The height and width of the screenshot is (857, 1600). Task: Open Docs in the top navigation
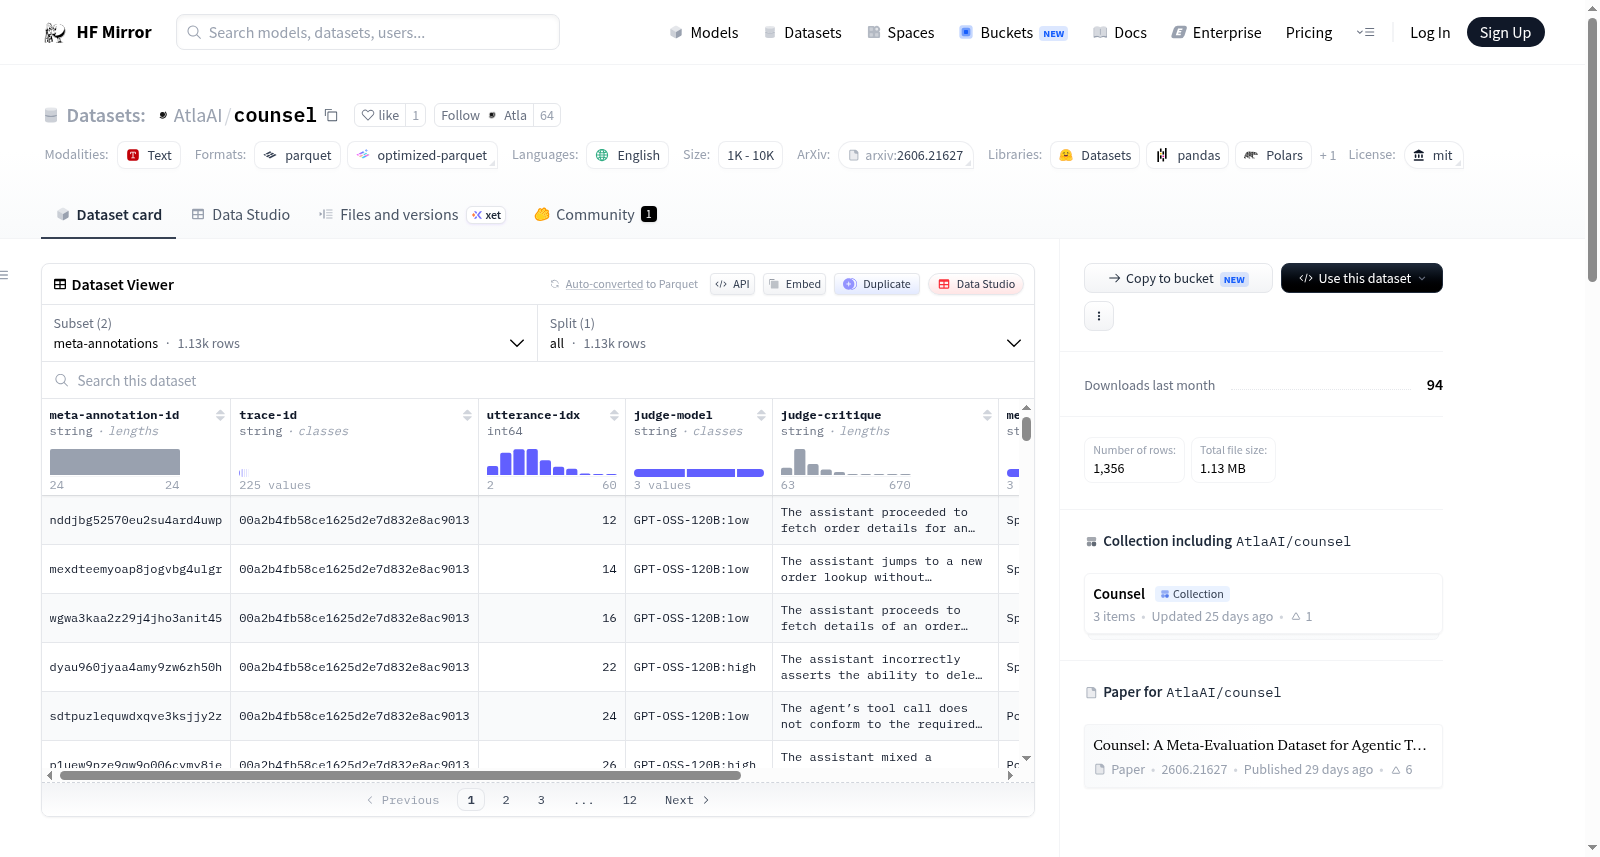1120,33
